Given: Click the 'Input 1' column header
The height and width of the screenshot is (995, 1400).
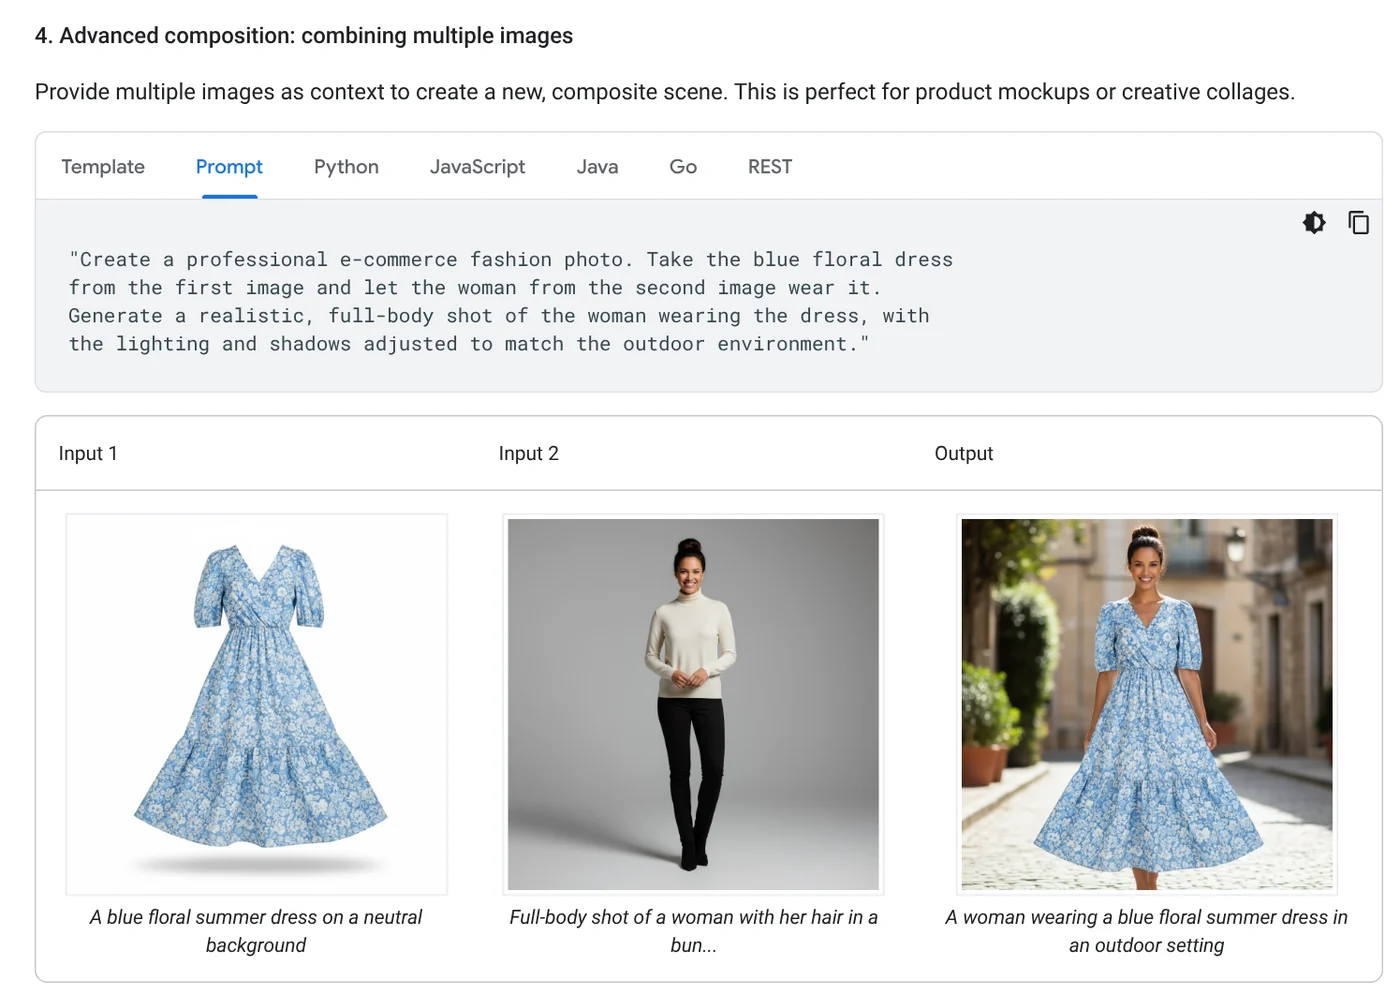Looking at the screenshot, I should pos(88,453).
